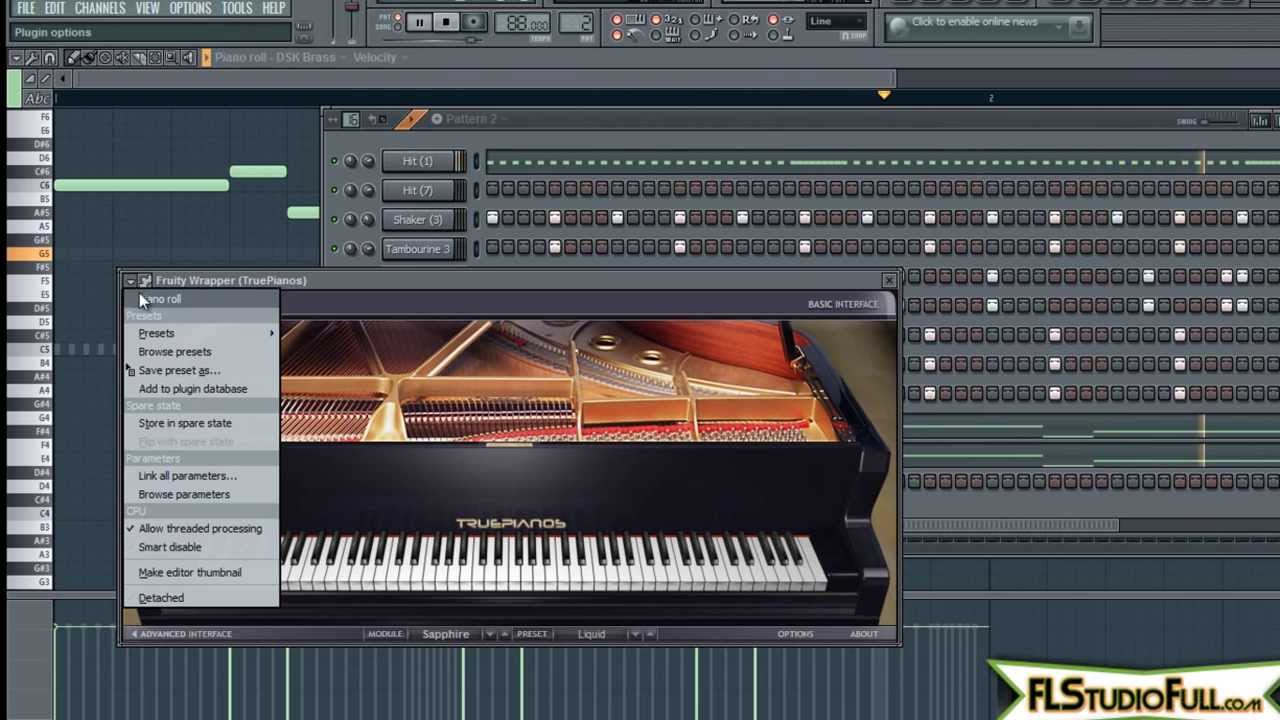Open the Piano roll - DSK Brass target dropdown
Viewport: 1280px width, 720px height.
pos(280,57)
